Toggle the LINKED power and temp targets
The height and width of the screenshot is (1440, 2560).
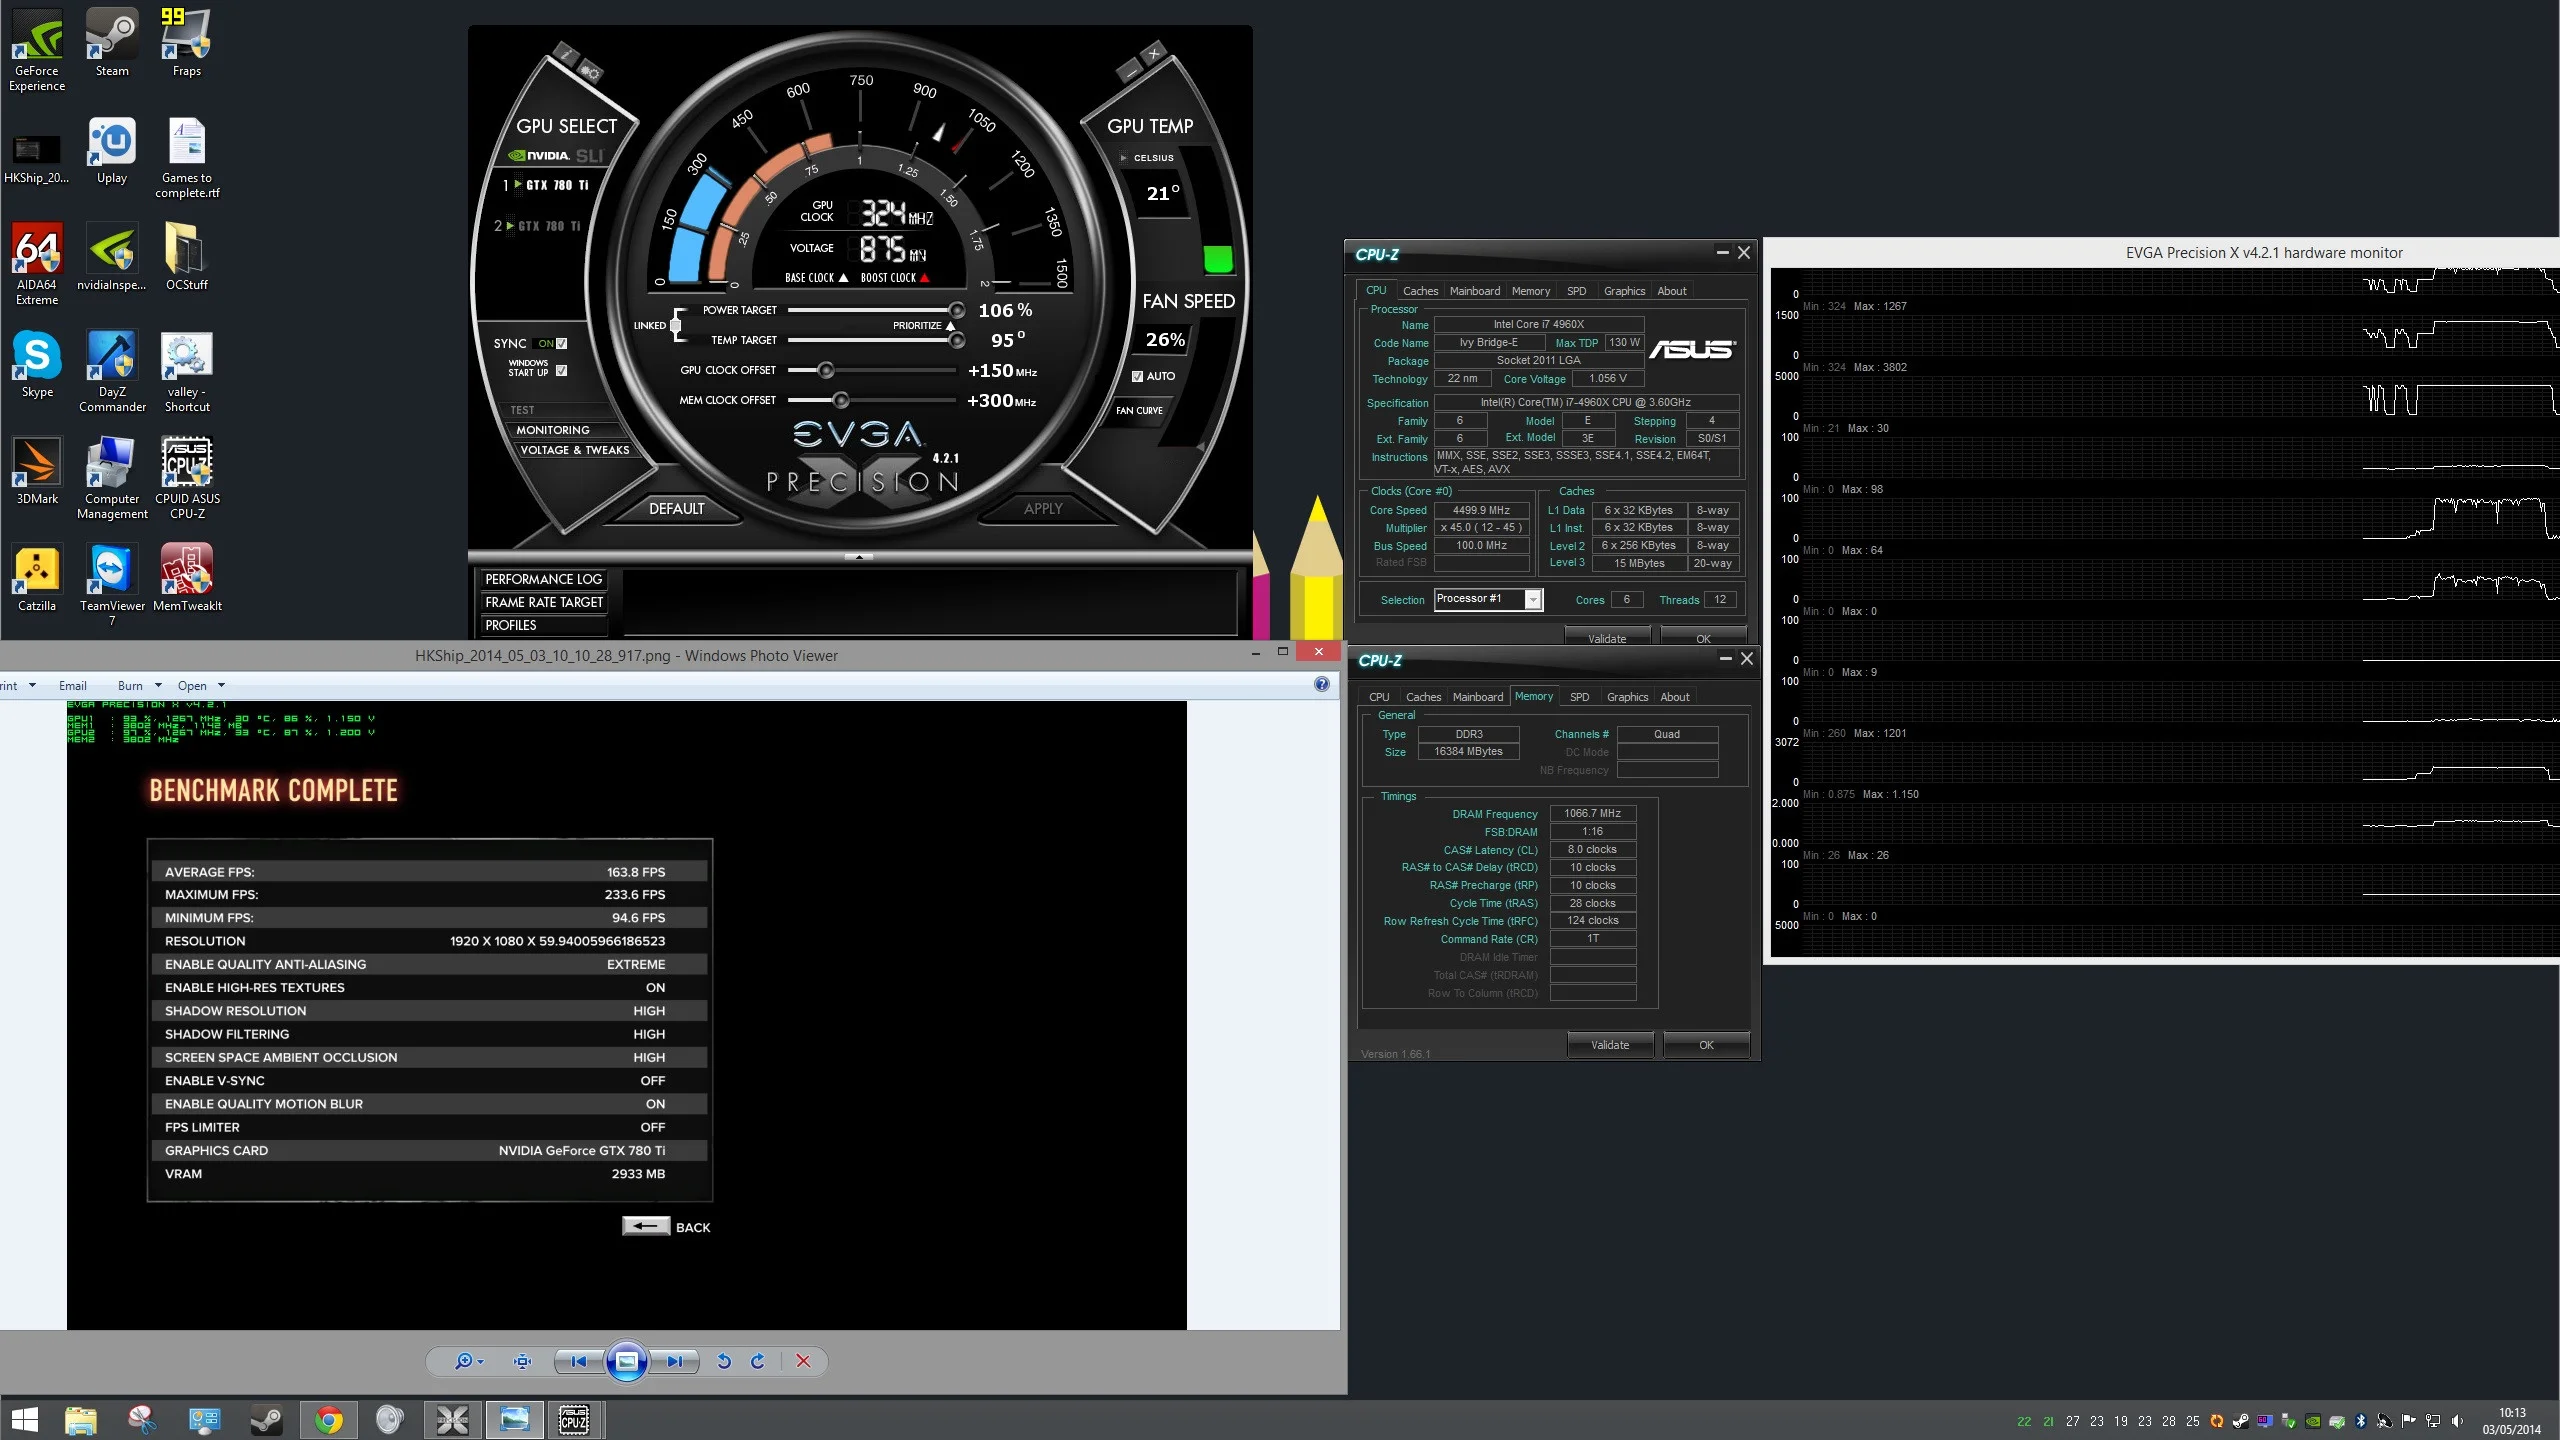click(x=676, y=325)
